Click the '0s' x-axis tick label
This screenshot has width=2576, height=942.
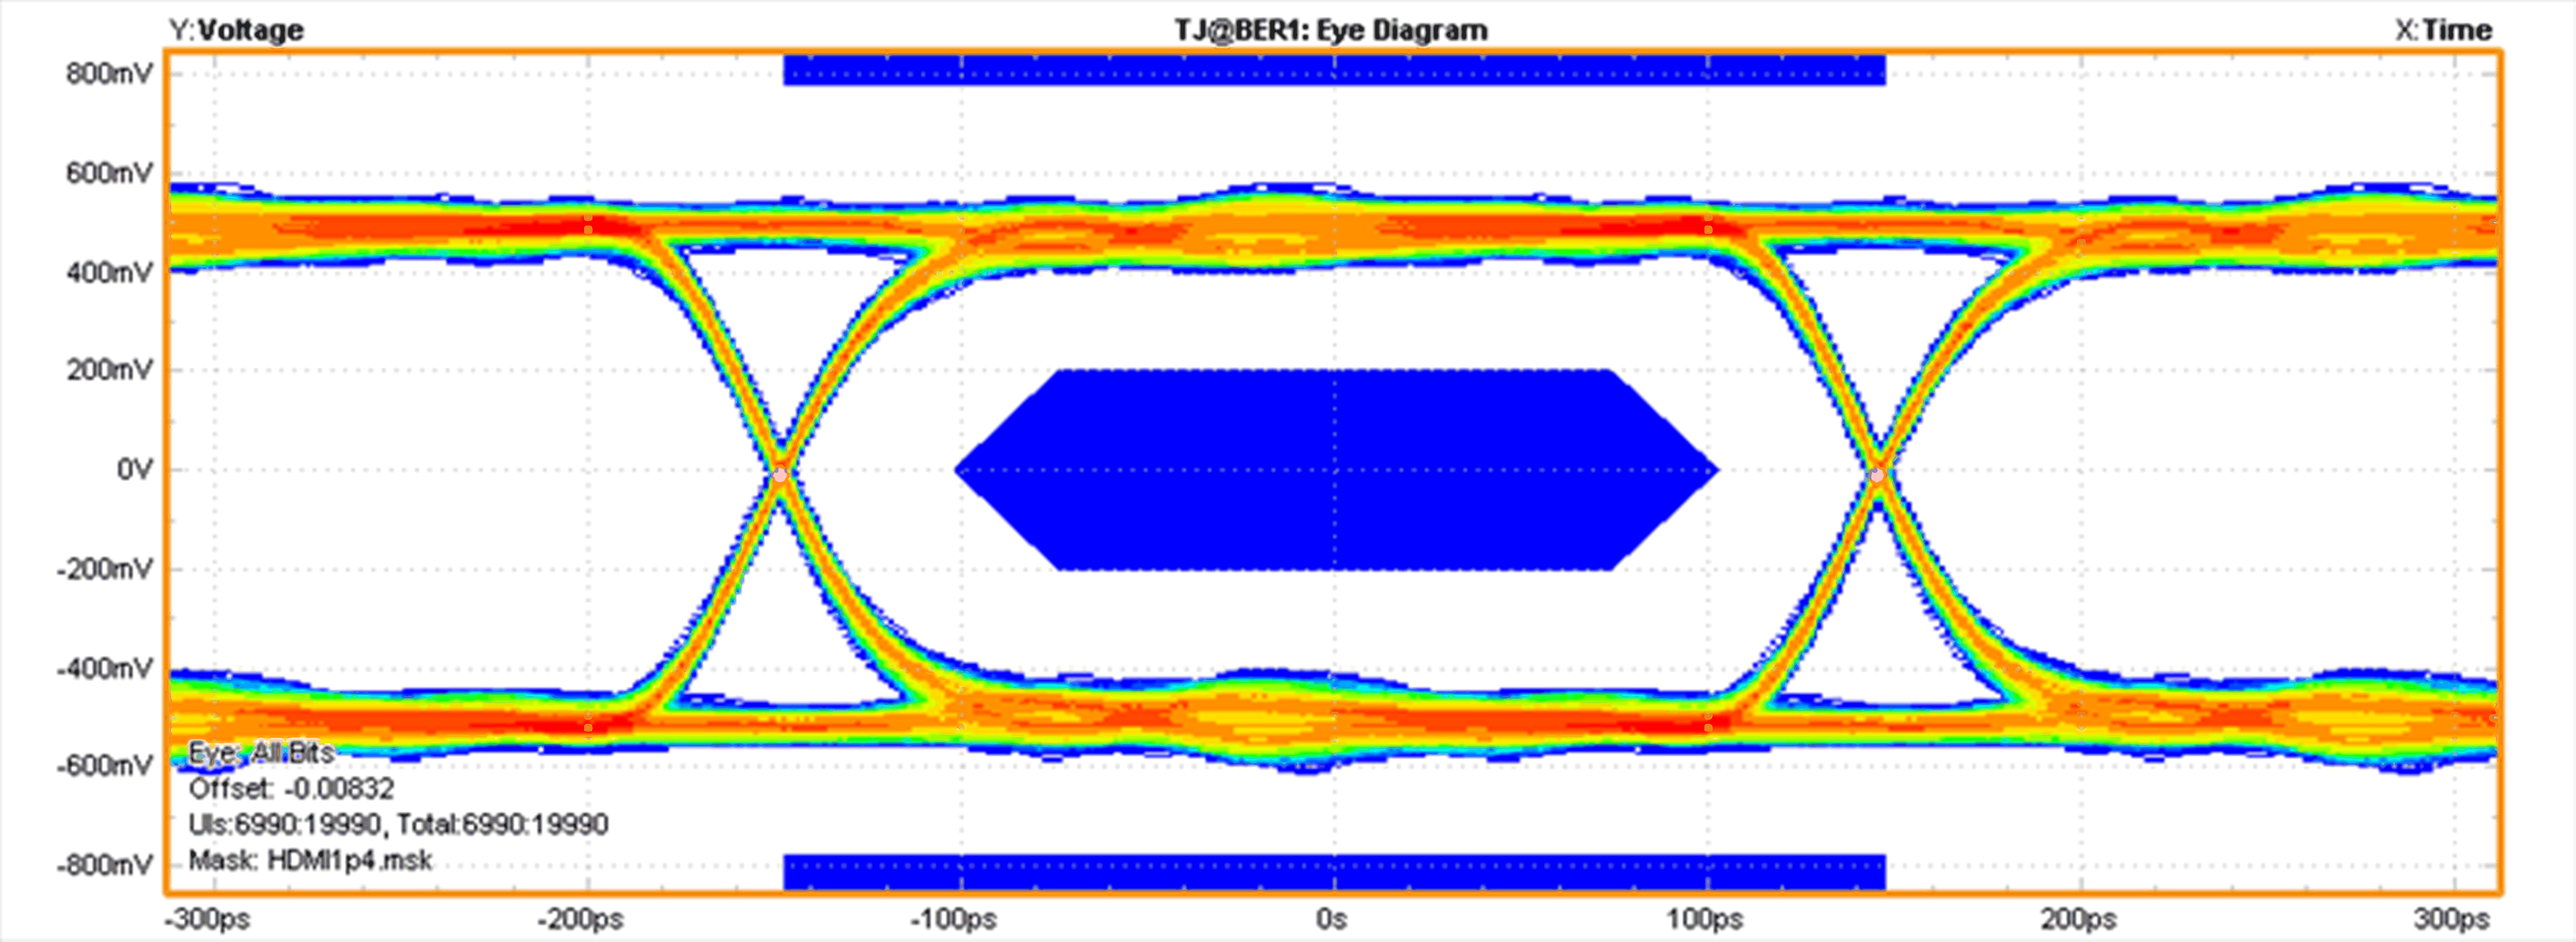[x=1331, y=919]
